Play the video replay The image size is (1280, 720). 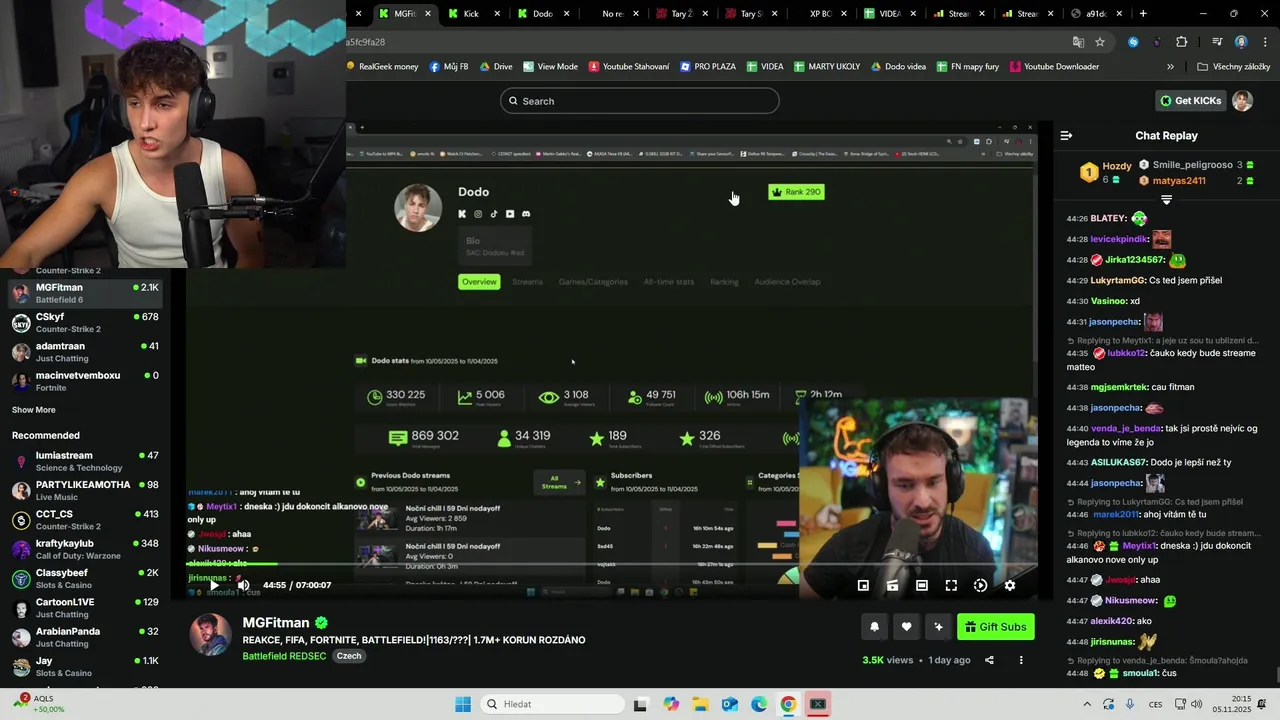(213, 585)
